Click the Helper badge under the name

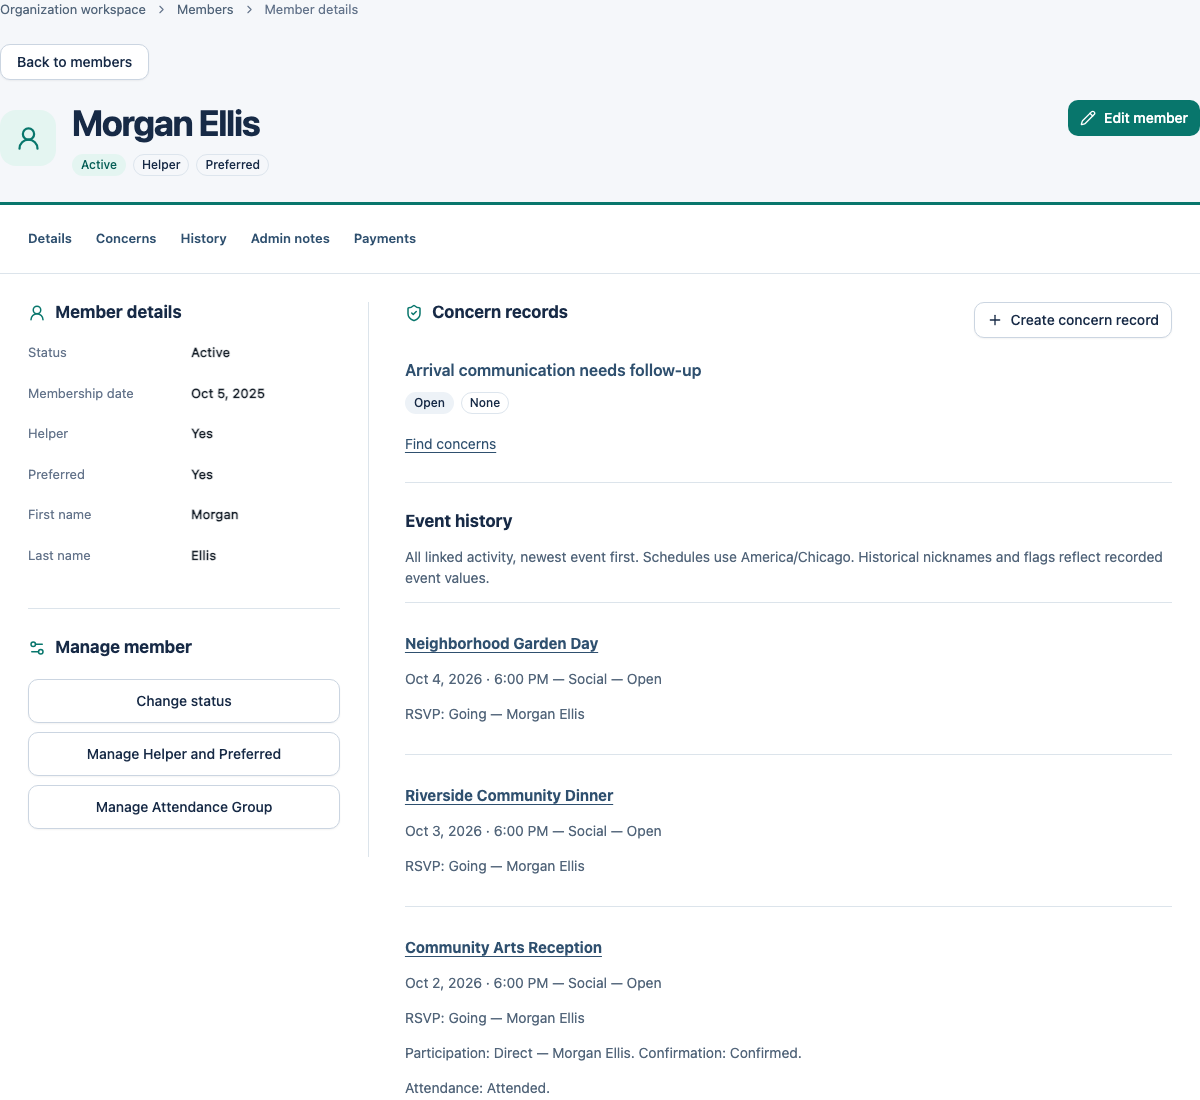coord(161,165)
